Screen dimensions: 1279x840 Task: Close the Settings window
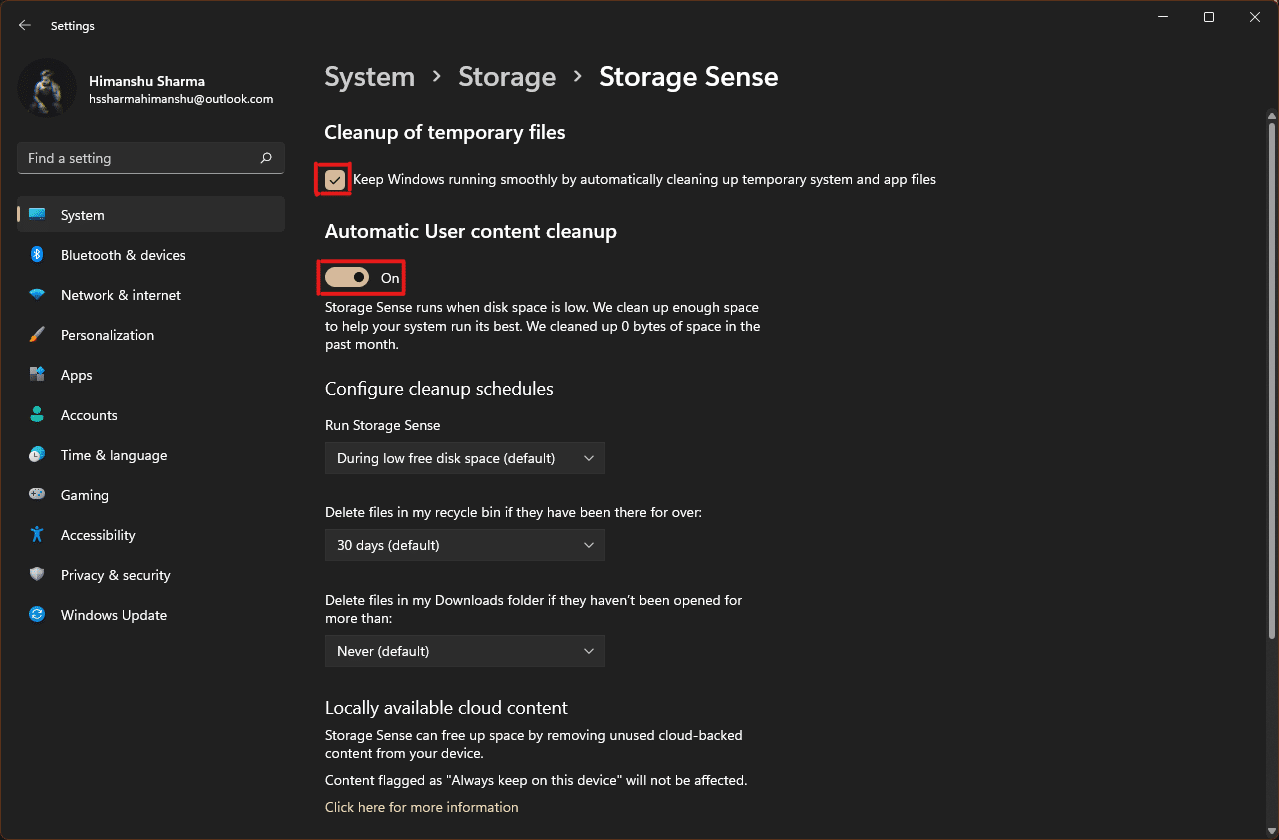click(1255, 17)
